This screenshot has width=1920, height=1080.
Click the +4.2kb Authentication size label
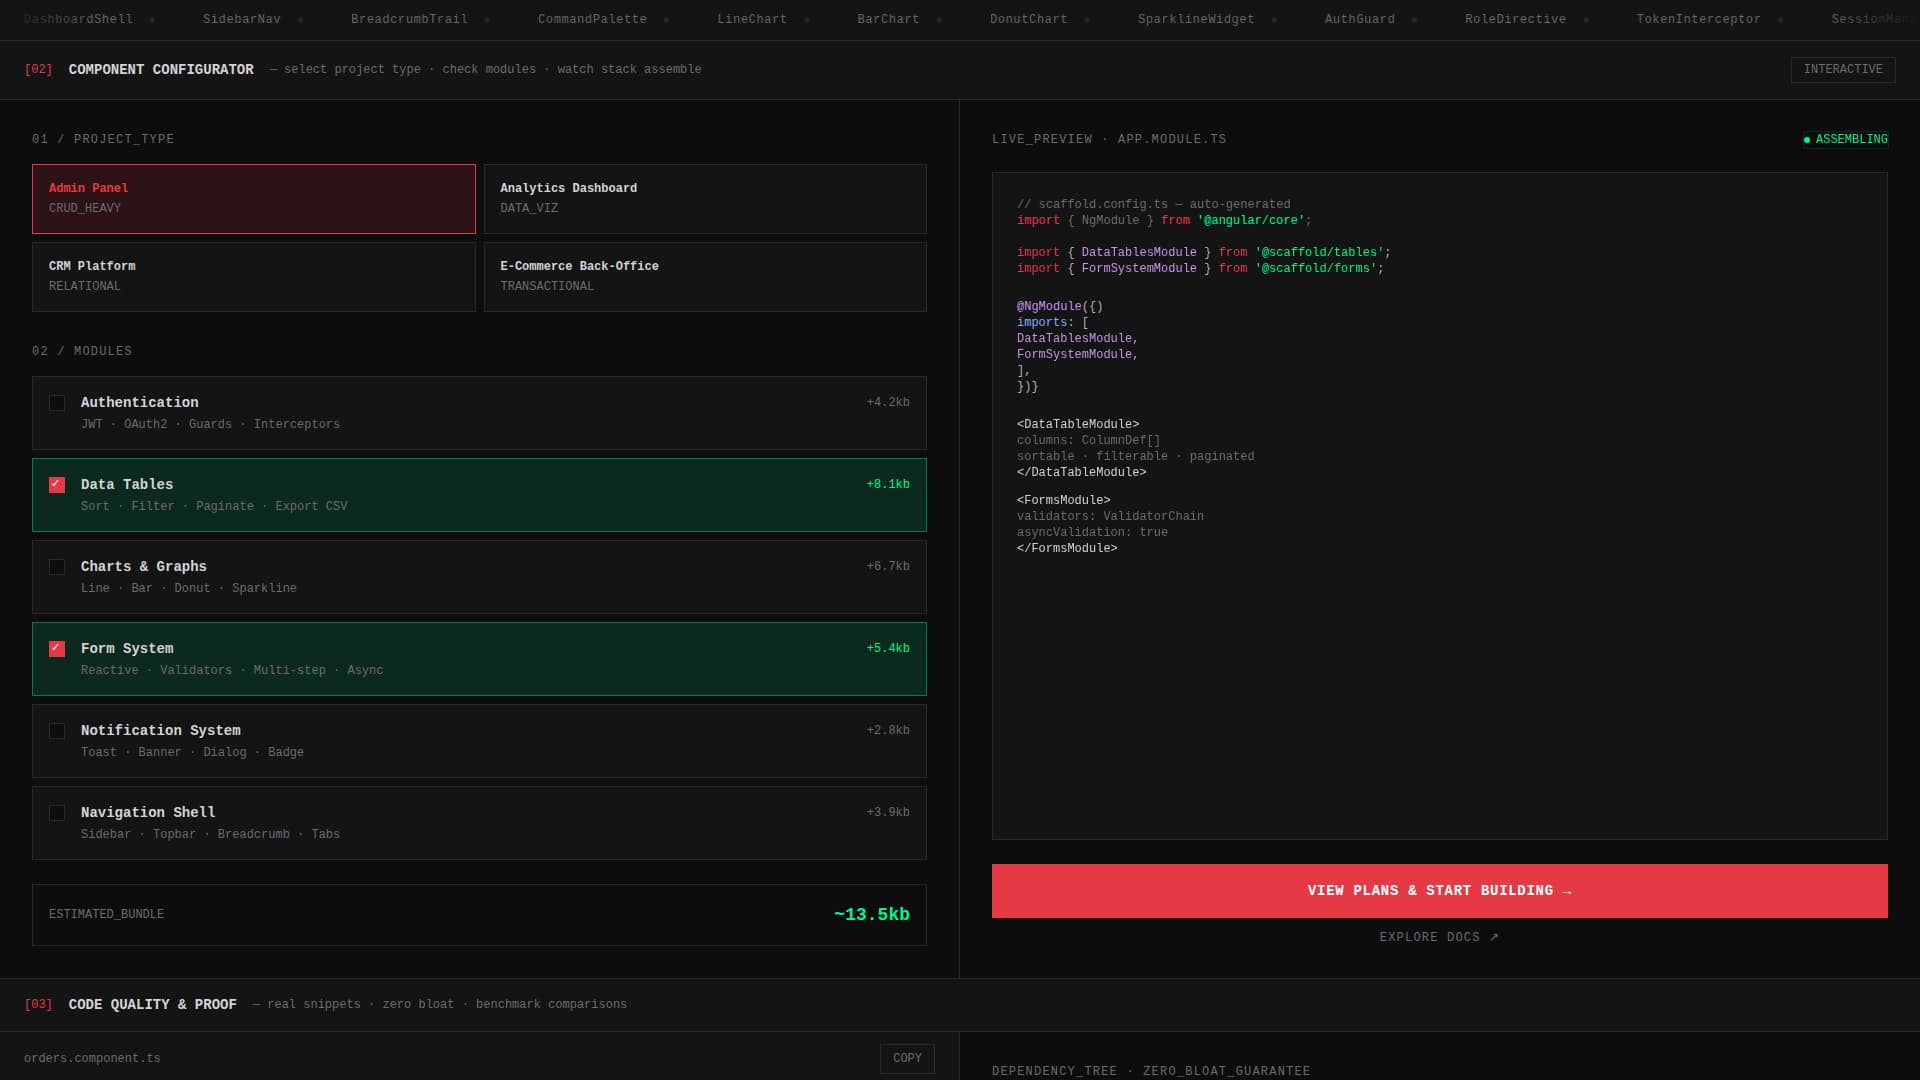[888, 403]
